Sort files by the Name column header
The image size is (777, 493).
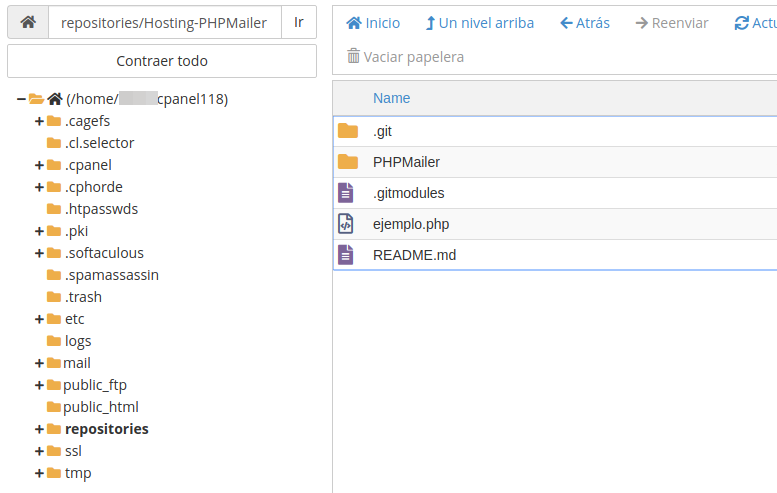[391, 98]
